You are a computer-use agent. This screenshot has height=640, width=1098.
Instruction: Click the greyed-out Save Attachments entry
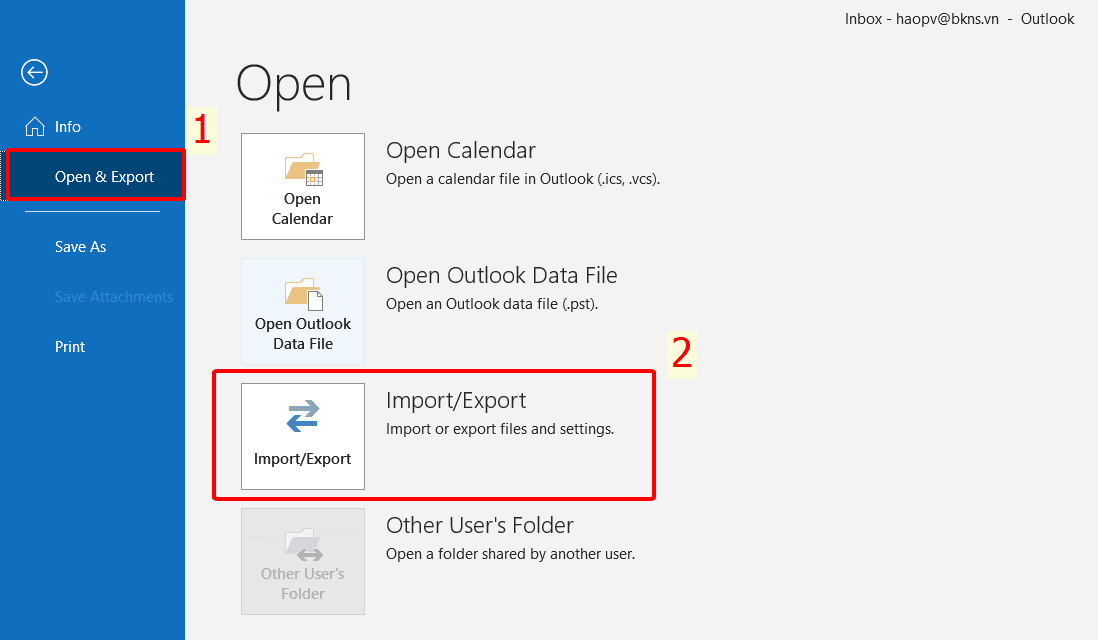pyautogui.click(x=114, y=296)
